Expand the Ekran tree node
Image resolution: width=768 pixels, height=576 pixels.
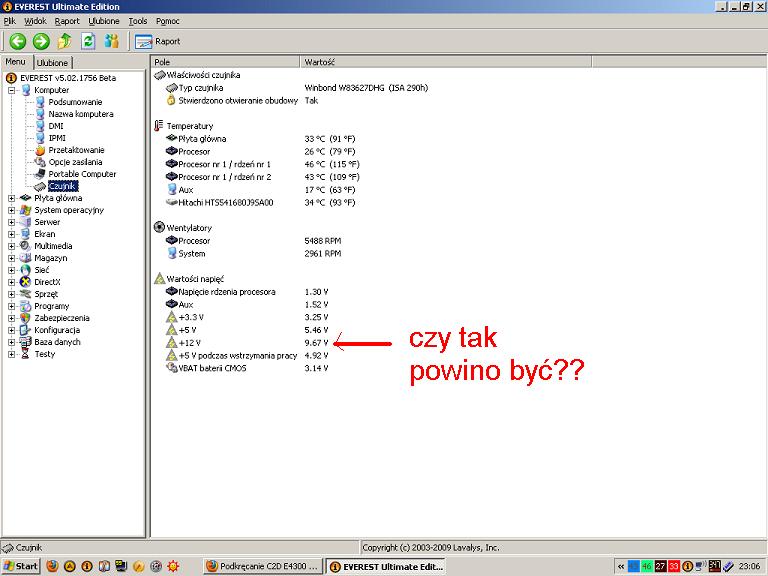[12, 234]
